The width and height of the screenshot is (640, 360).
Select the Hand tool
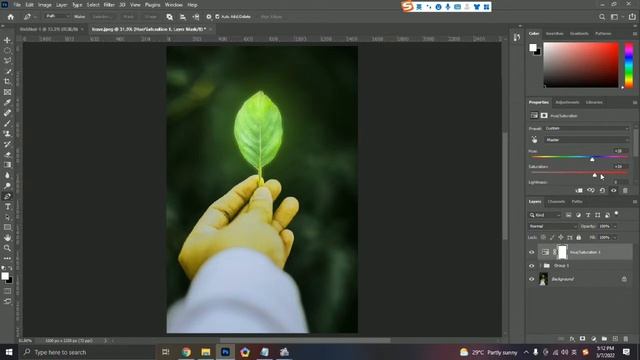pos(7,238)
